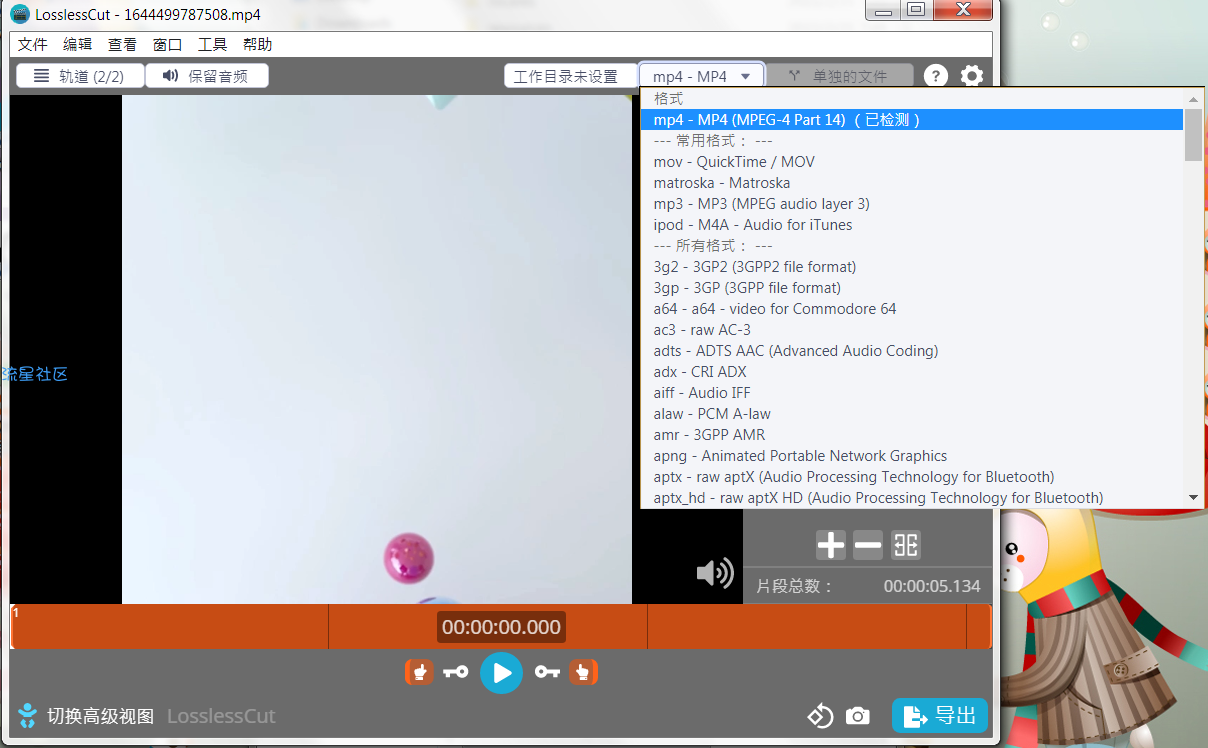Toggle 保留音频 keep audio button

(207, 76)
